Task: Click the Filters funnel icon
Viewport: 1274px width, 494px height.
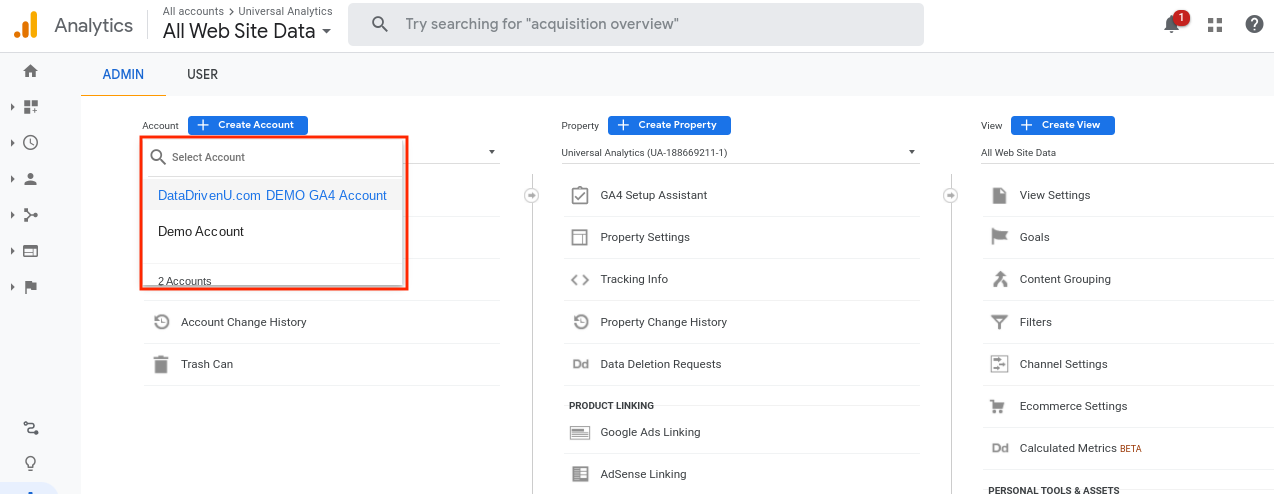Action: tap(999, 322)
